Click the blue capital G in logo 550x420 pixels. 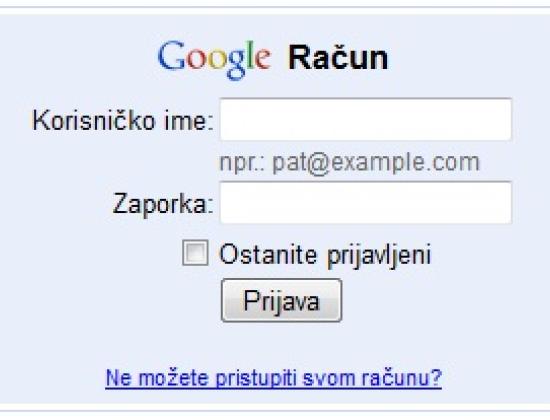point(172,55)
